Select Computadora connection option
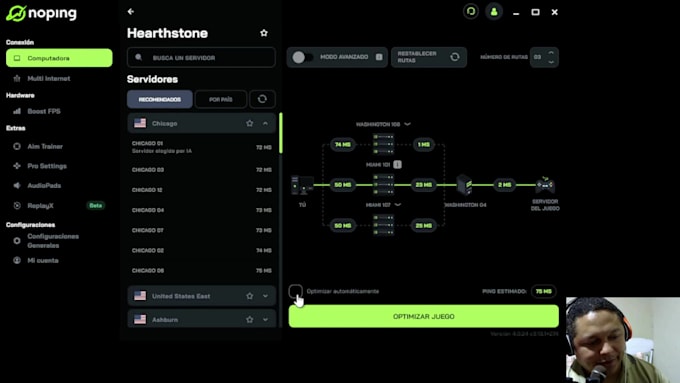This screenshot has width=680, height=383. coord(59,58)
